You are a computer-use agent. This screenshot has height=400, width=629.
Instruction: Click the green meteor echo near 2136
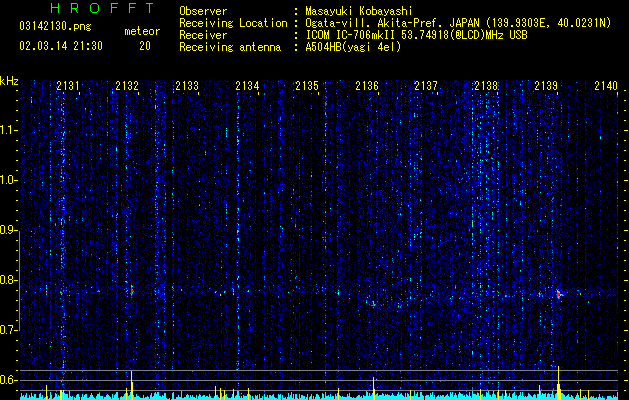(x=373, y=304)
